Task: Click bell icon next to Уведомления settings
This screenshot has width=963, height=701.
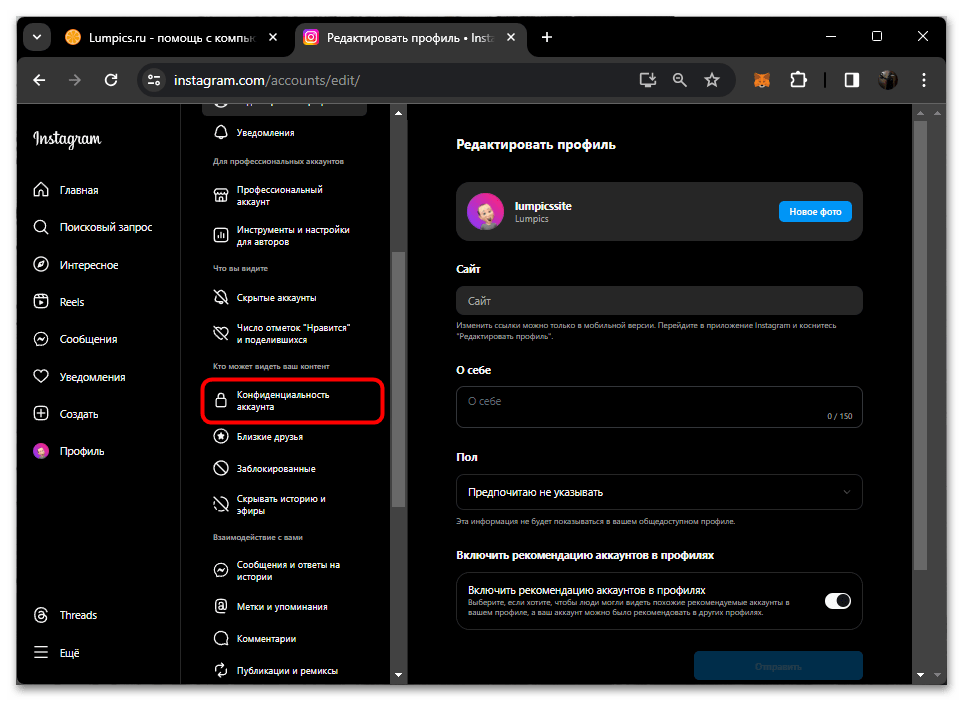Action: pos(220,132)
